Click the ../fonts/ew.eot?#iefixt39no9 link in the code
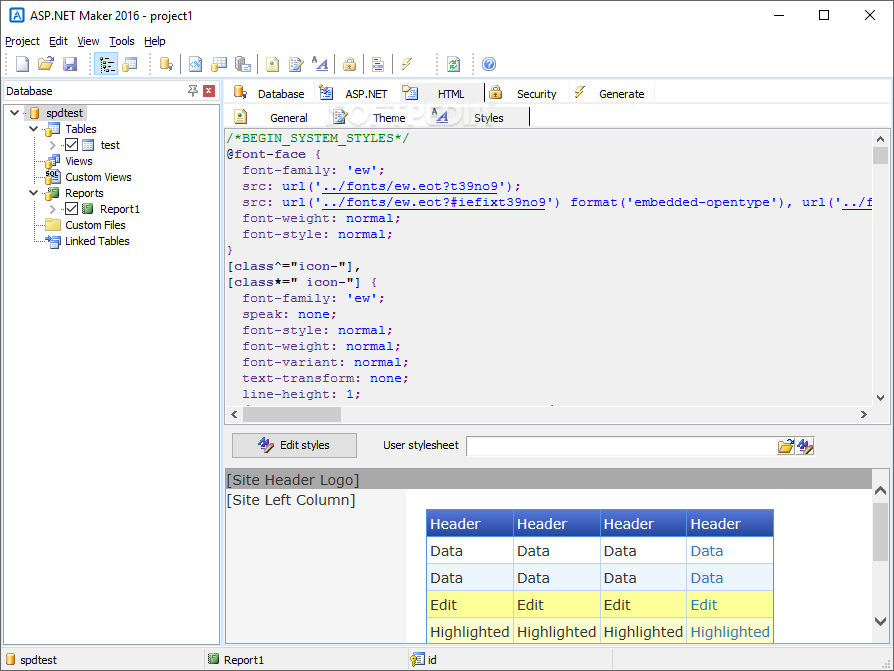The image size is (894, 671). pos(434,202)
